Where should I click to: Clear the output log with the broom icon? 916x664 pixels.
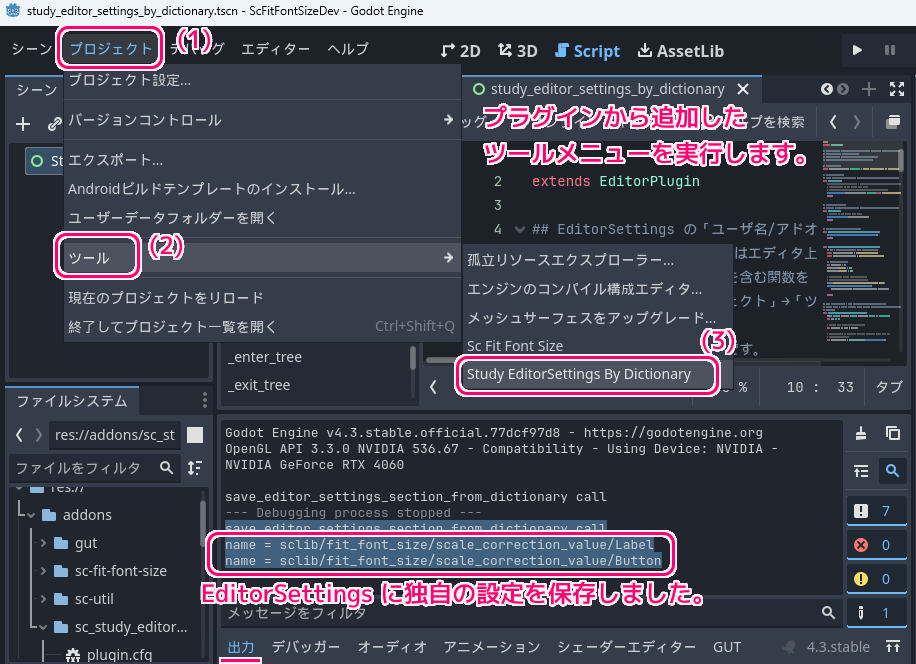coord(862,433)
